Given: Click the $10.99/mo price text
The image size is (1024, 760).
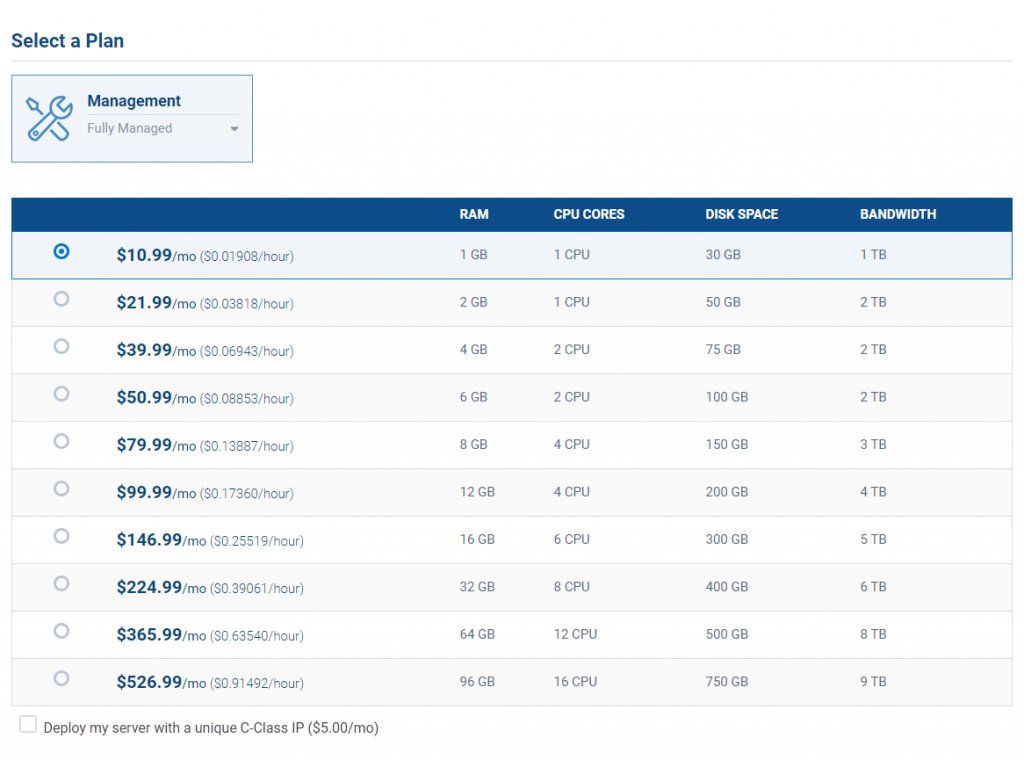Looking at the screenshot, I should (x=156, y=255).
